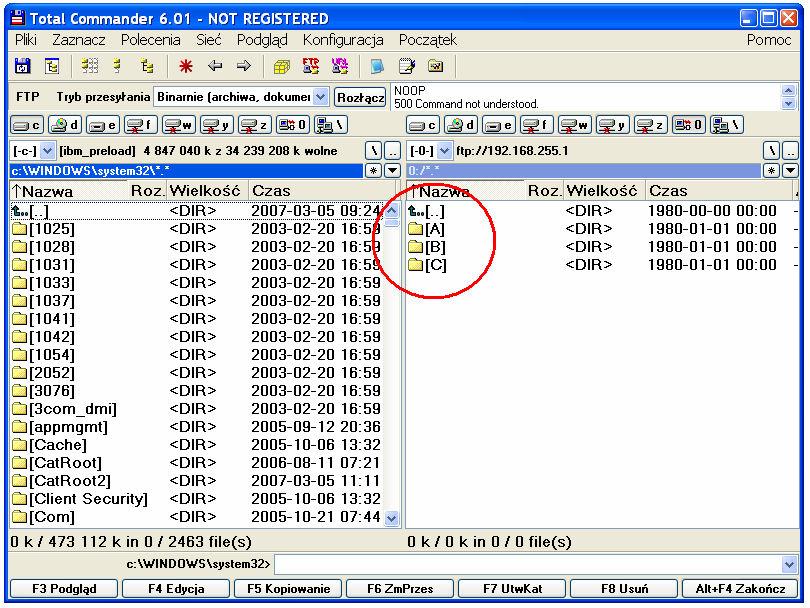Screen dimensions: 810x608
Task: Click the F8 Usuń button
Action: coord(625,589)
